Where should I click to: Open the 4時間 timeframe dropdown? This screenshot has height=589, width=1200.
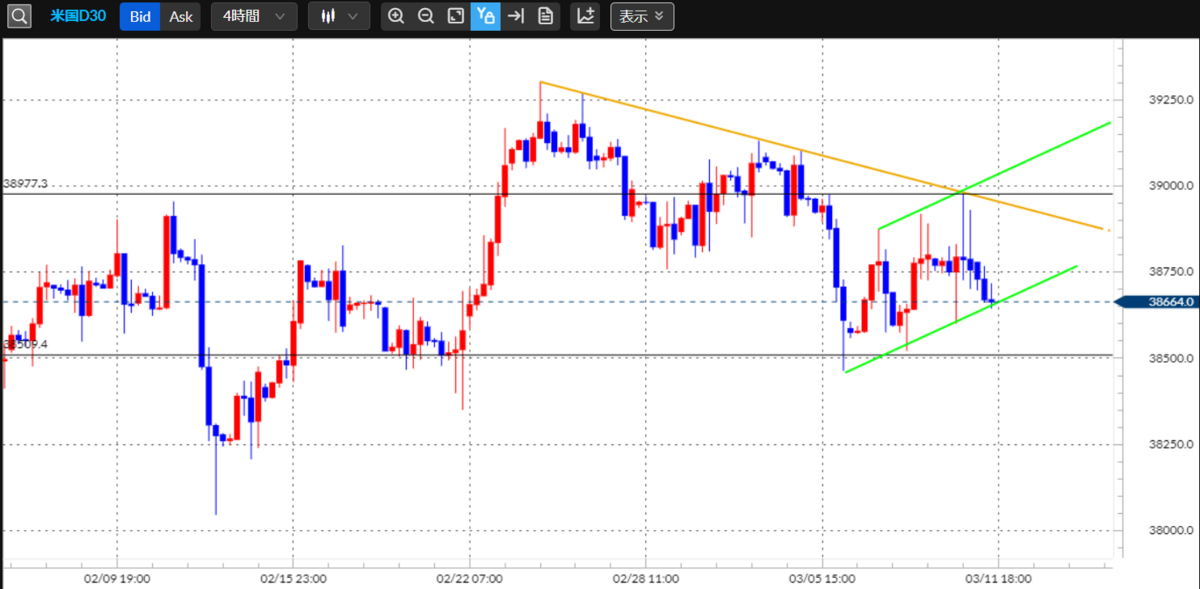coord(254,16)
